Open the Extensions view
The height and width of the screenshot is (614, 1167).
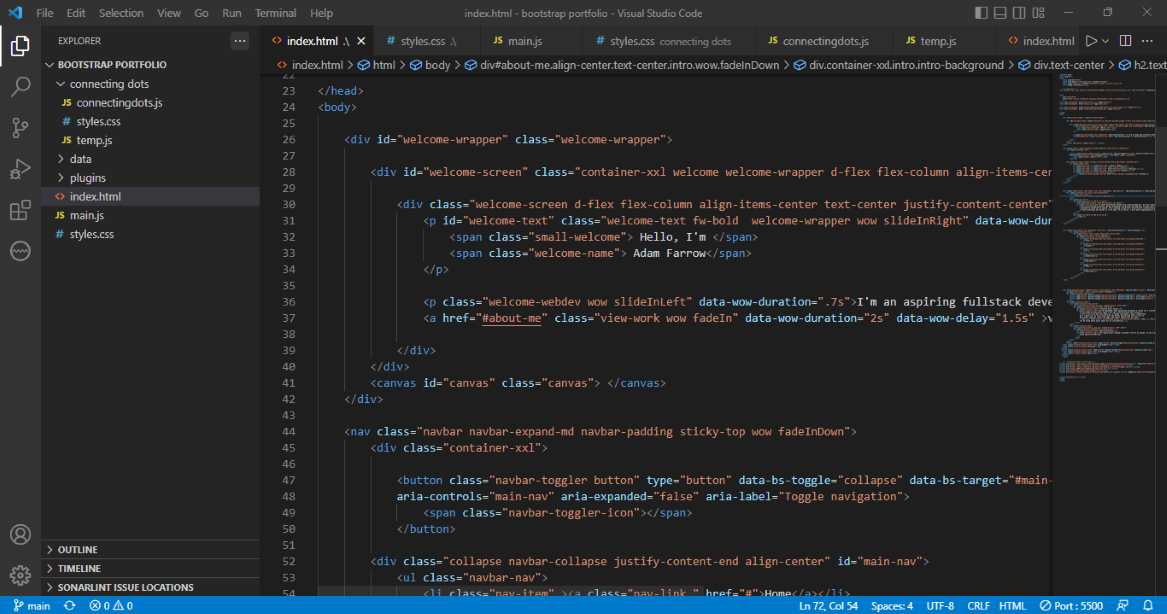point(20,211)
